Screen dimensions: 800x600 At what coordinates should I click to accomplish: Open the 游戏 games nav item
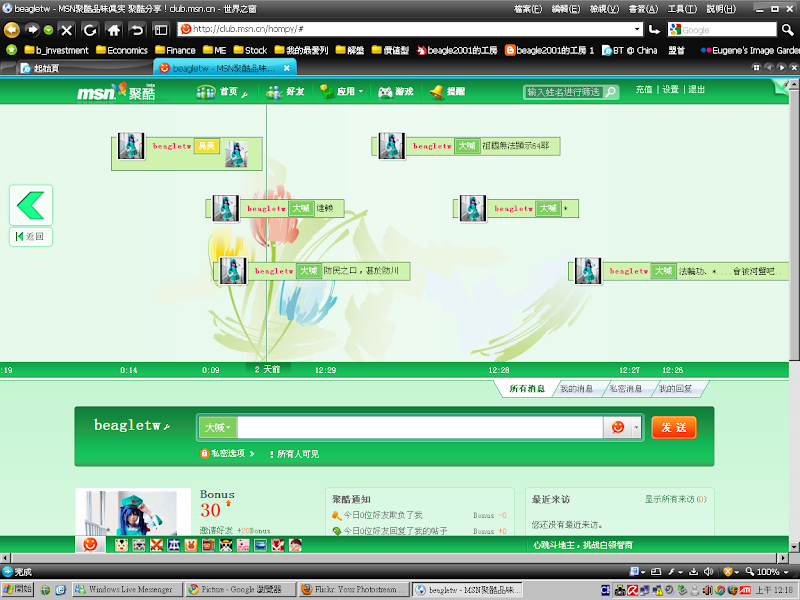395,91
